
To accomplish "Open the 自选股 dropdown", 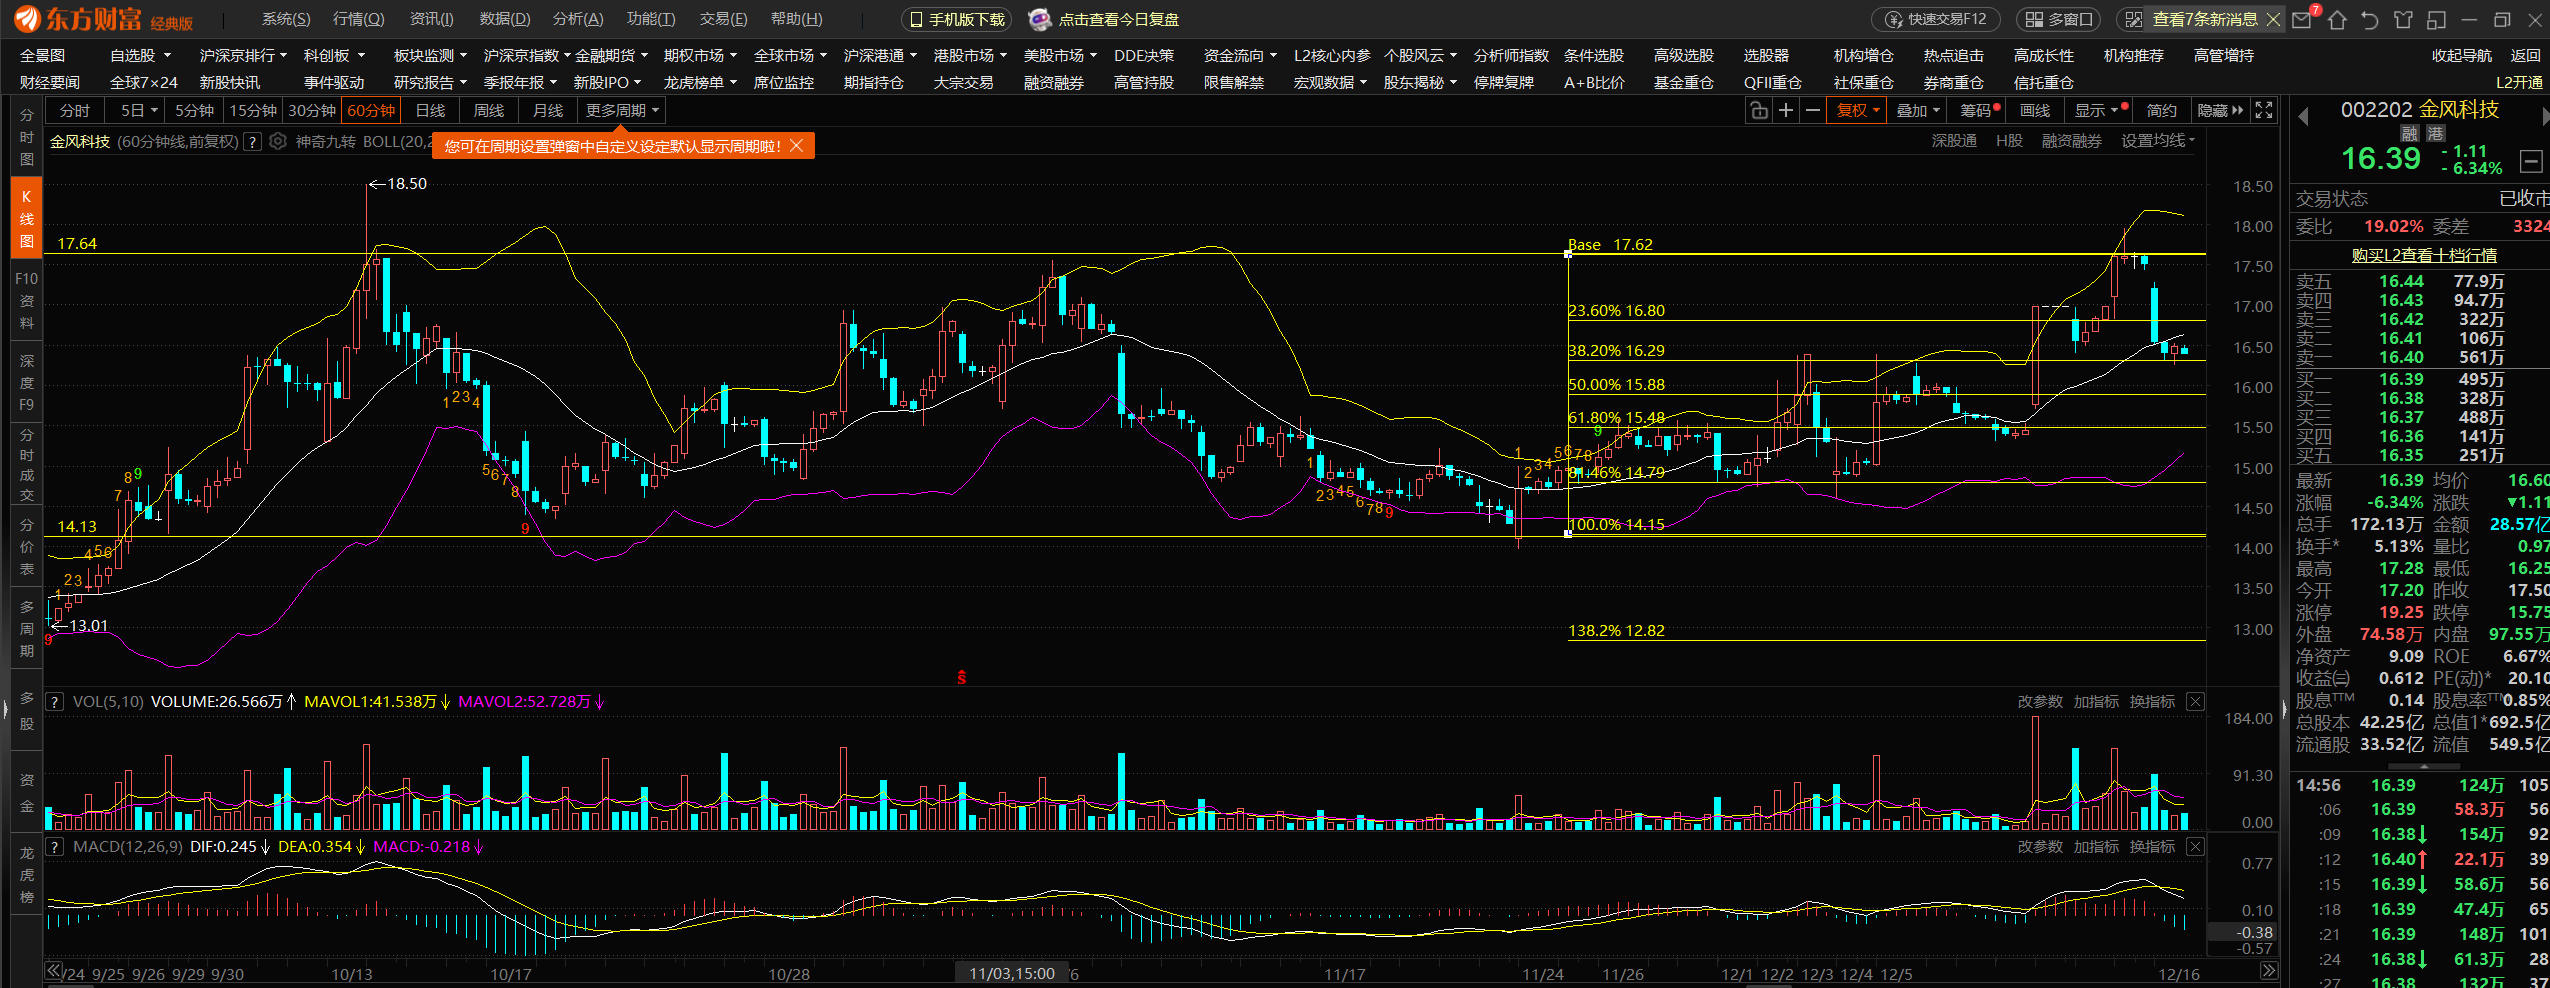I will [x=140, y=56].
